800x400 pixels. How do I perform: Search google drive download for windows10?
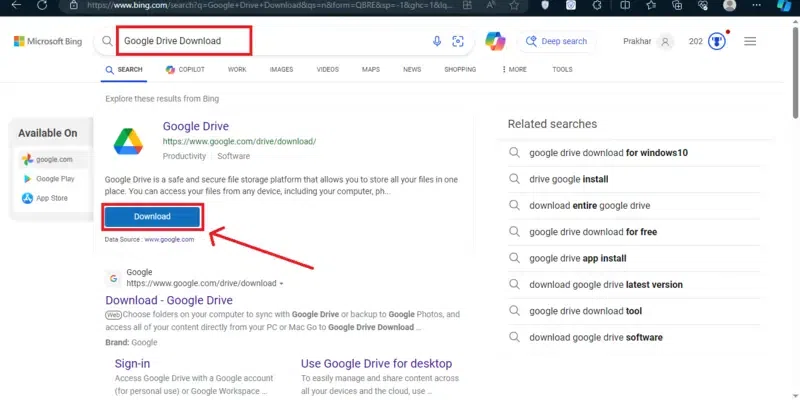coord(608,153)
